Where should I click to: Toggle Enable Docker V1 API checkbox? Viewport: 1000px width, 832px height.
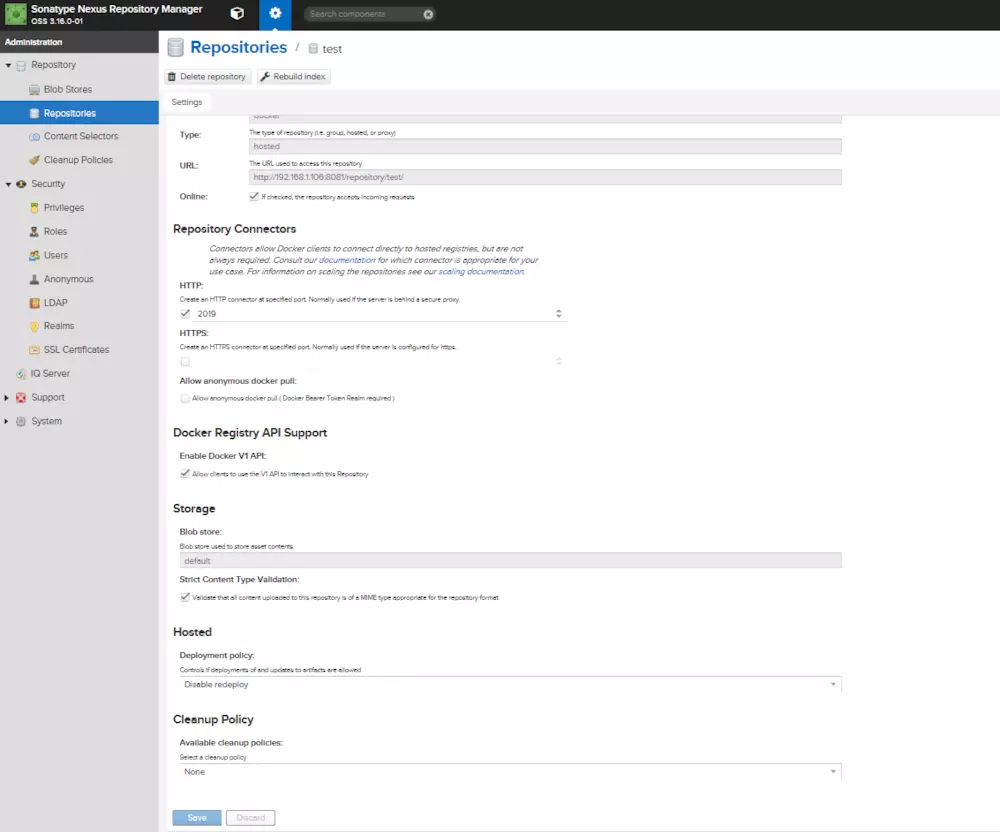[x=185, y=474]
